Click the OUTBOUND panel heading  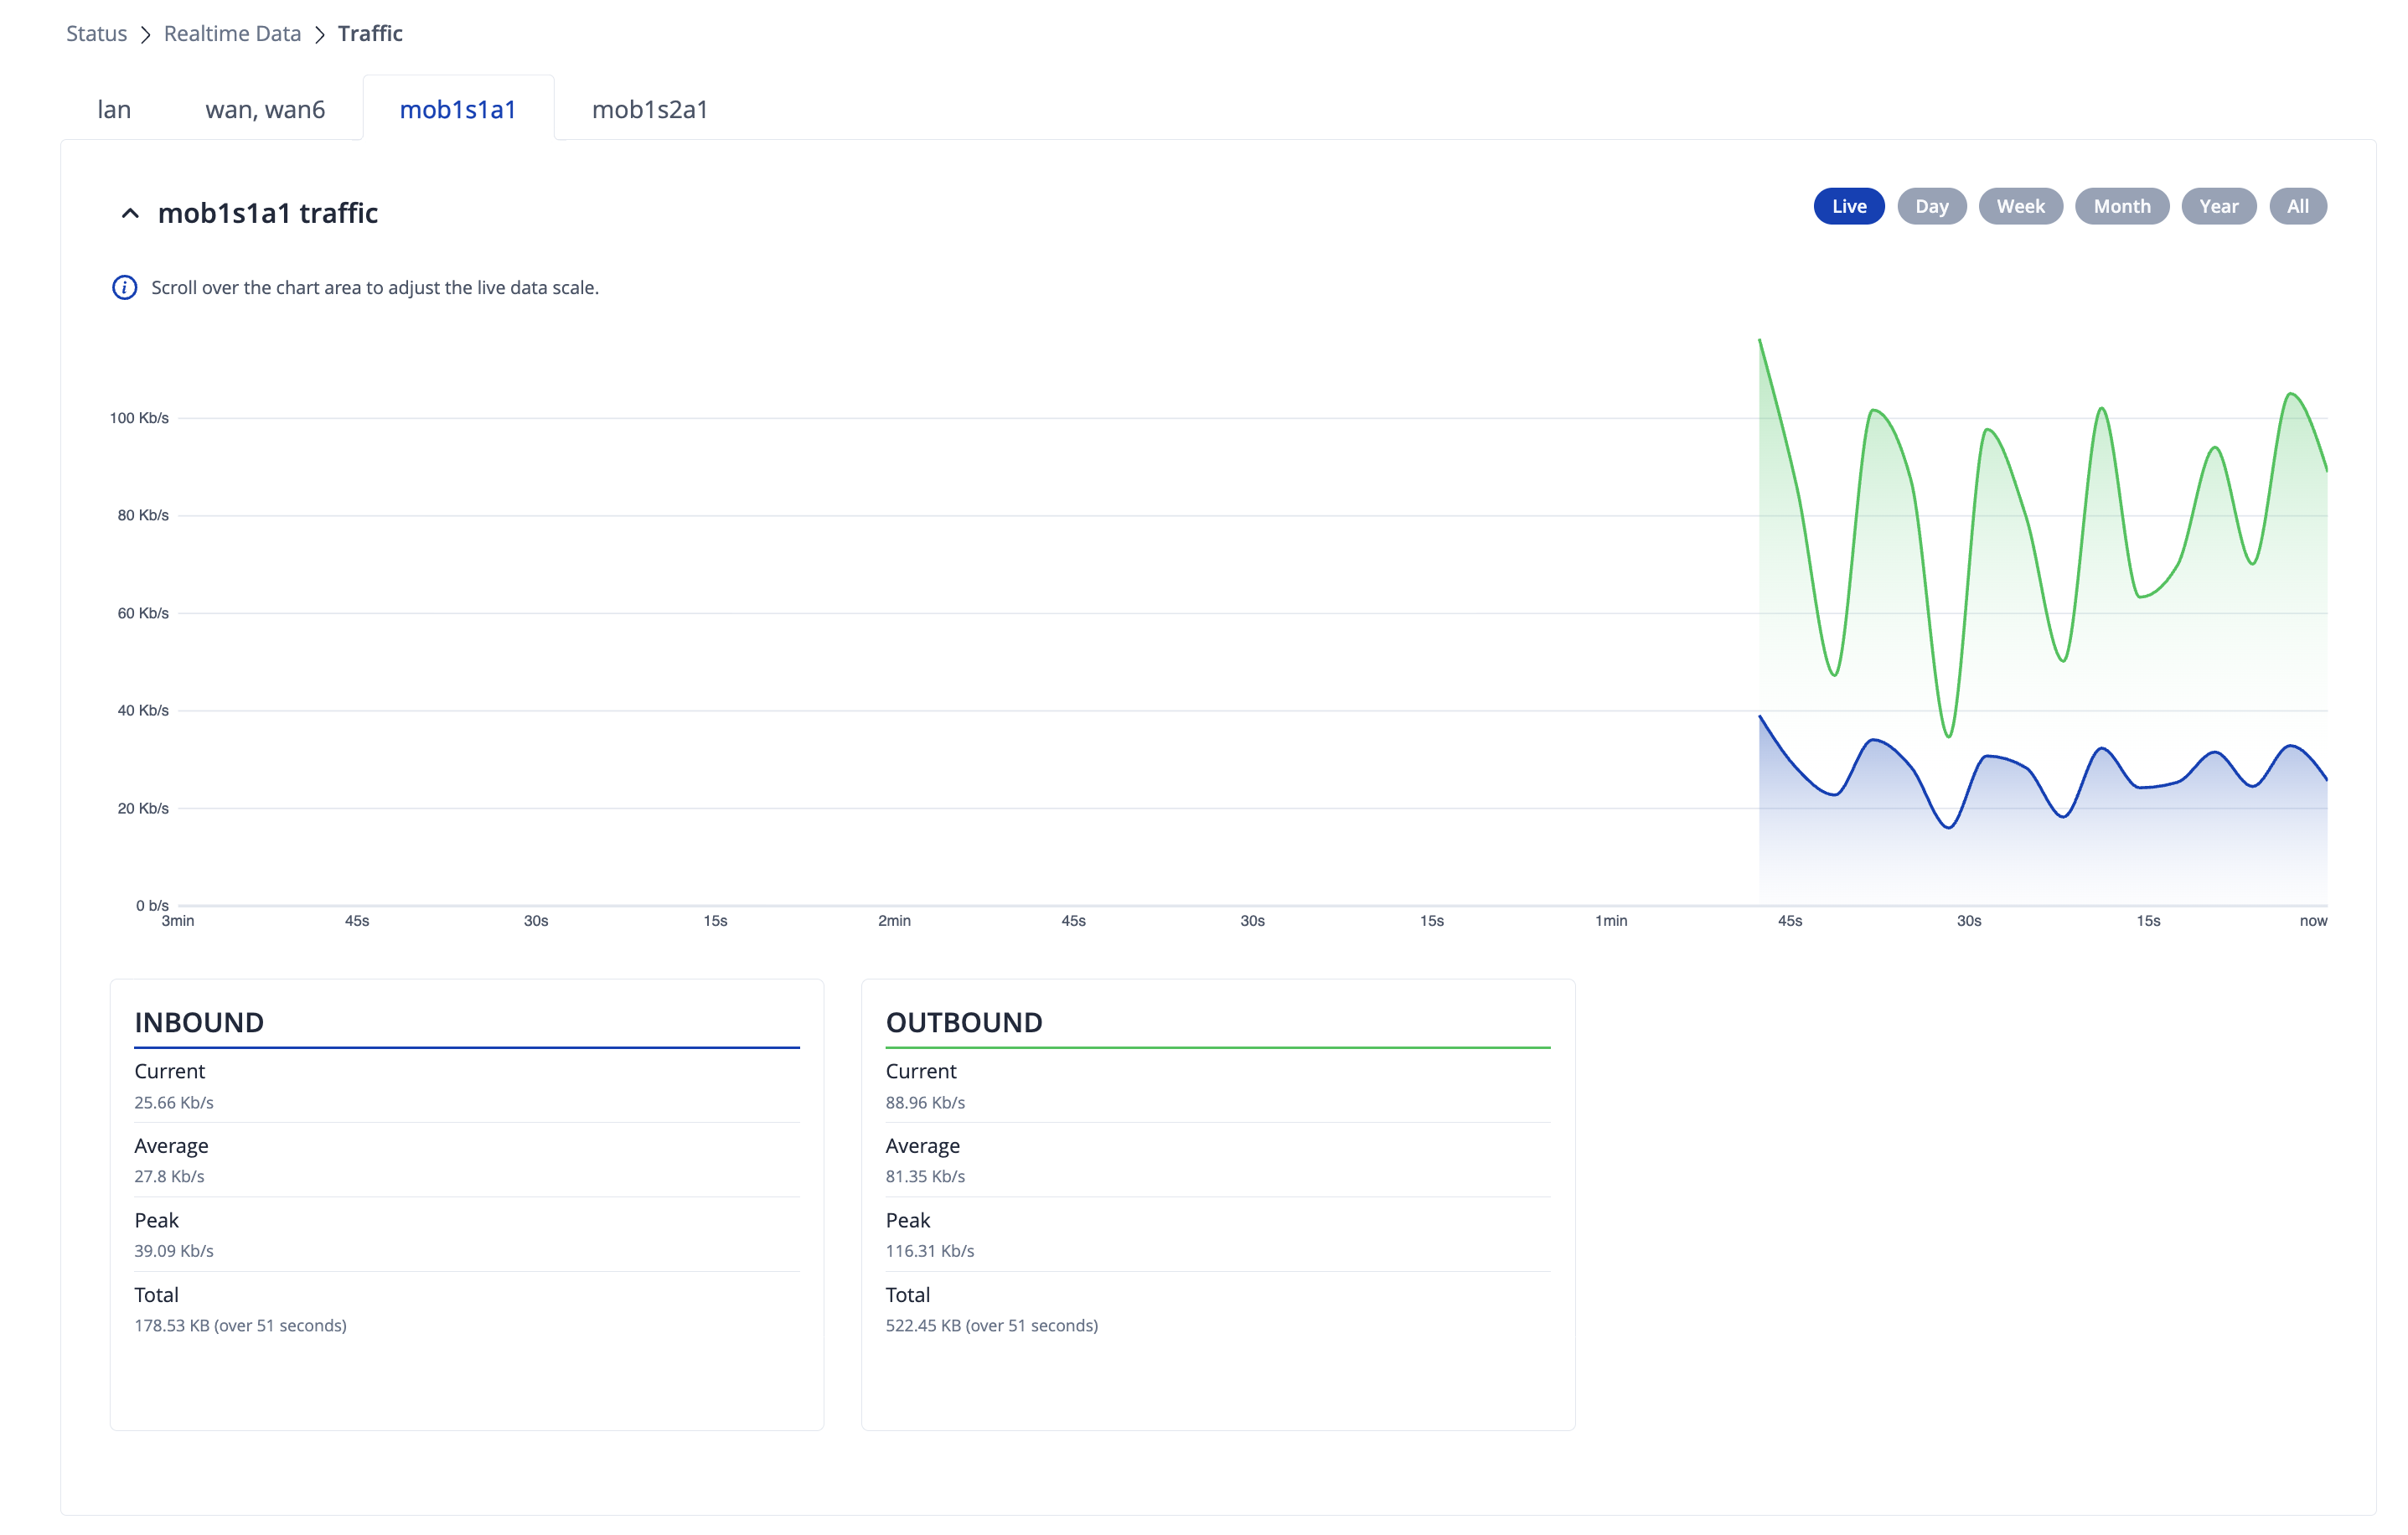(964, 1022)
